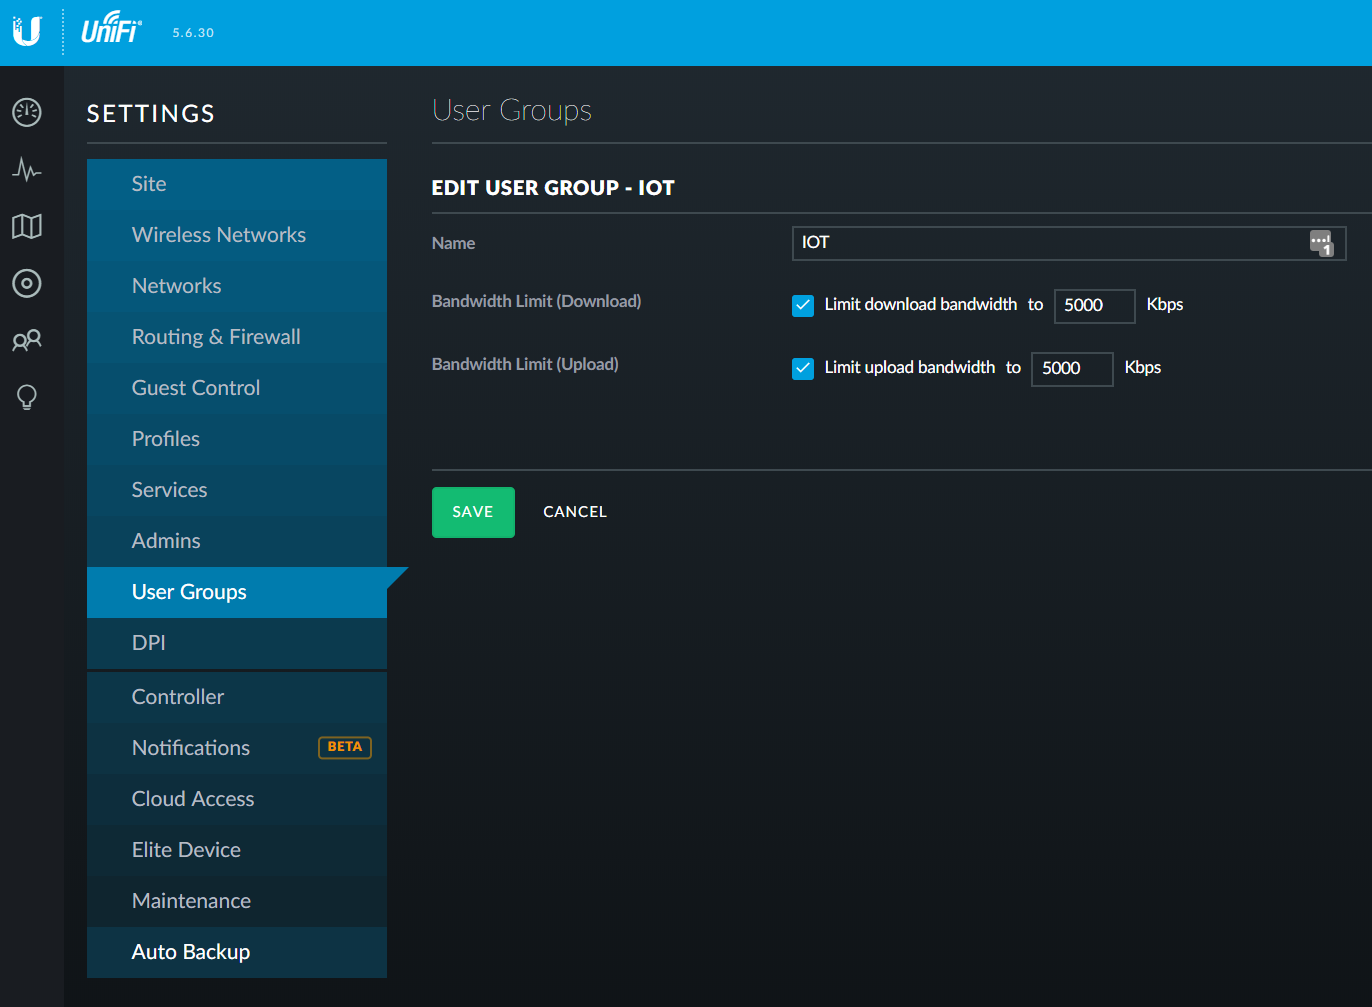
Task: Open the Site settings section
Action: click(x=237, y=184)
